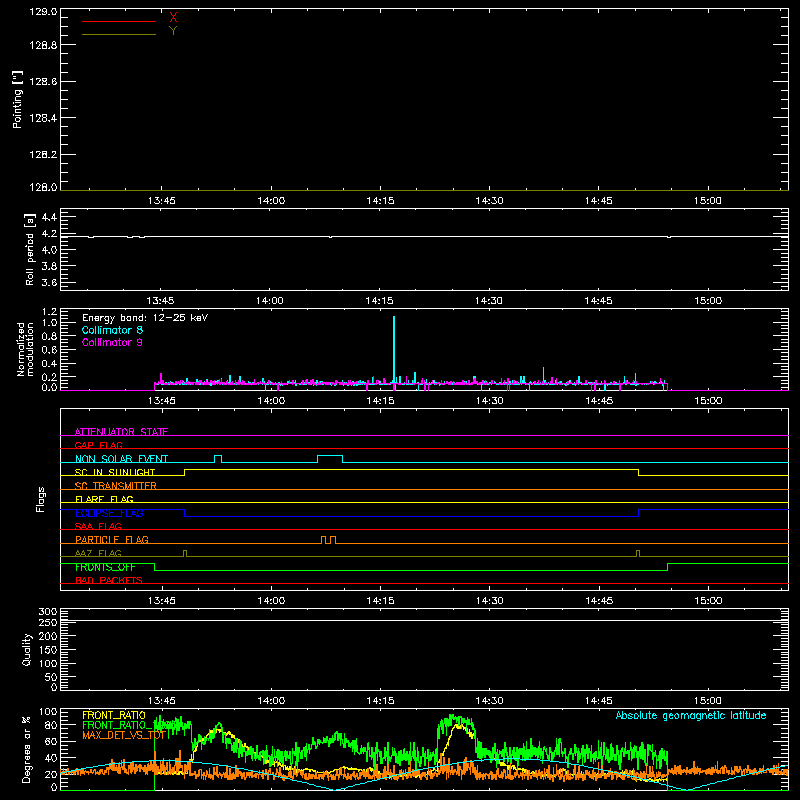Select the Absolute geomagnetic latitude label

[x=691, y=715]
